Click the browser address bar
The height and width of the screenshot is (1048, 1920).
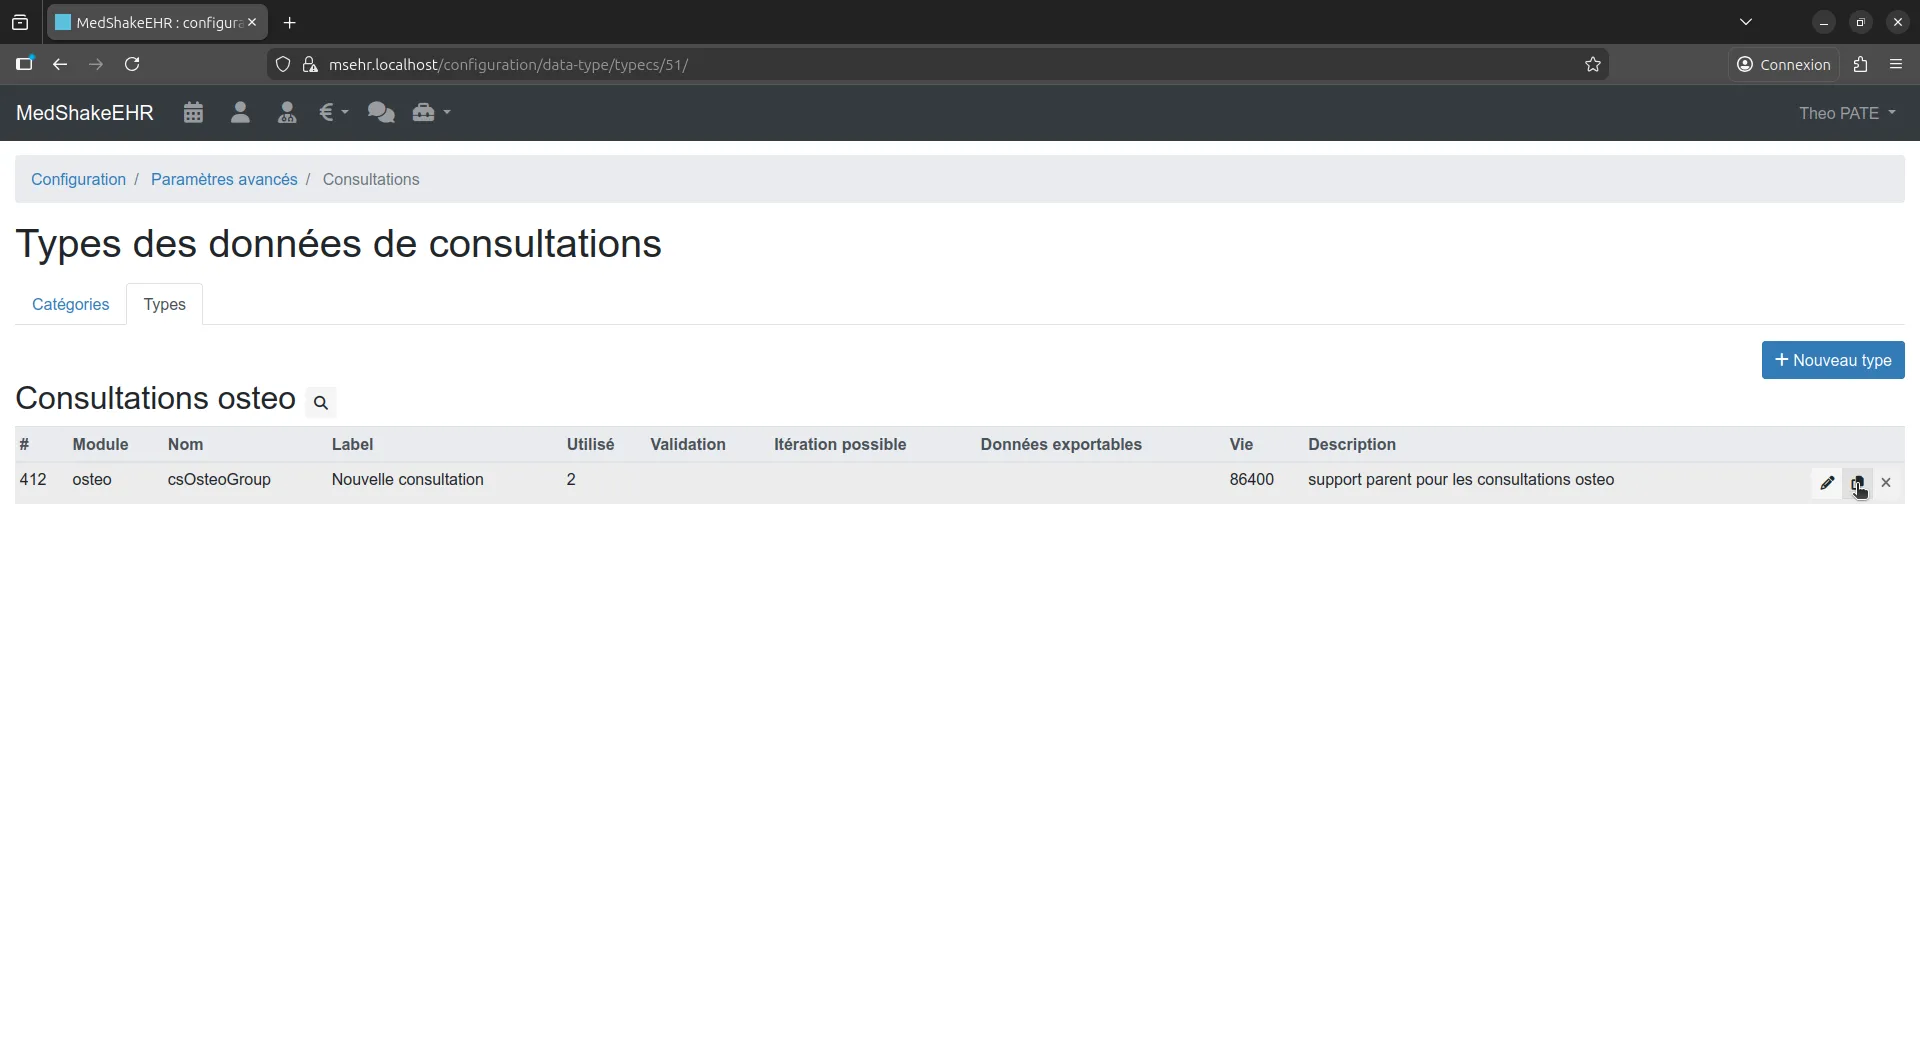(x=800, y=64)
